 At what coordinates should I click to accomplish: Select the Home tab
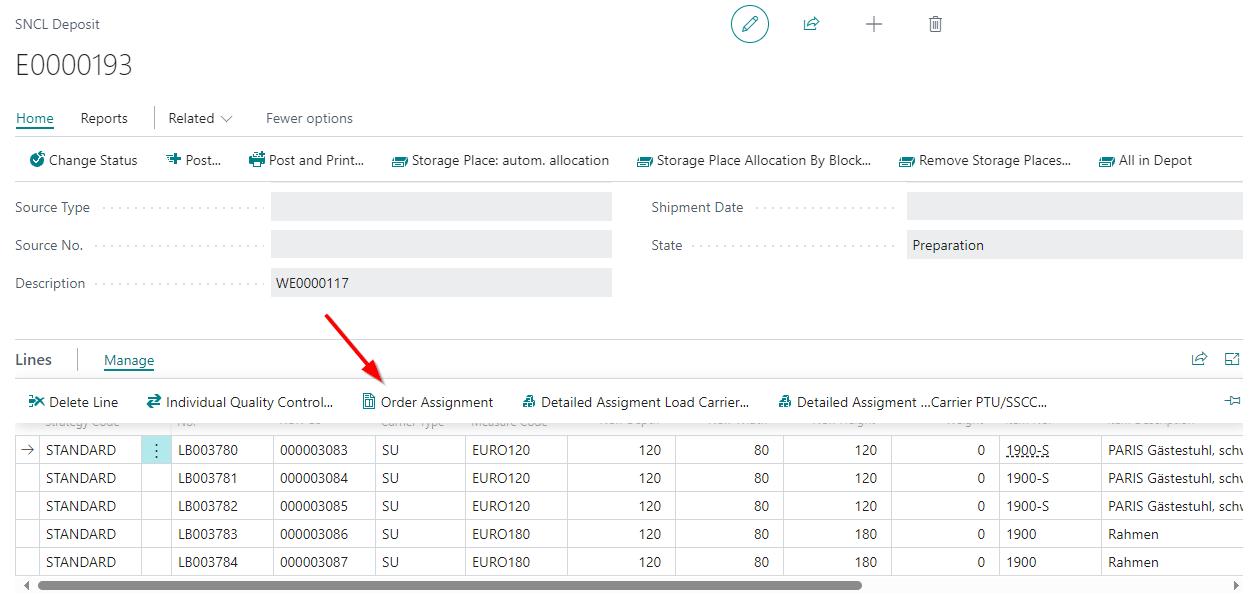coord(35,118)
